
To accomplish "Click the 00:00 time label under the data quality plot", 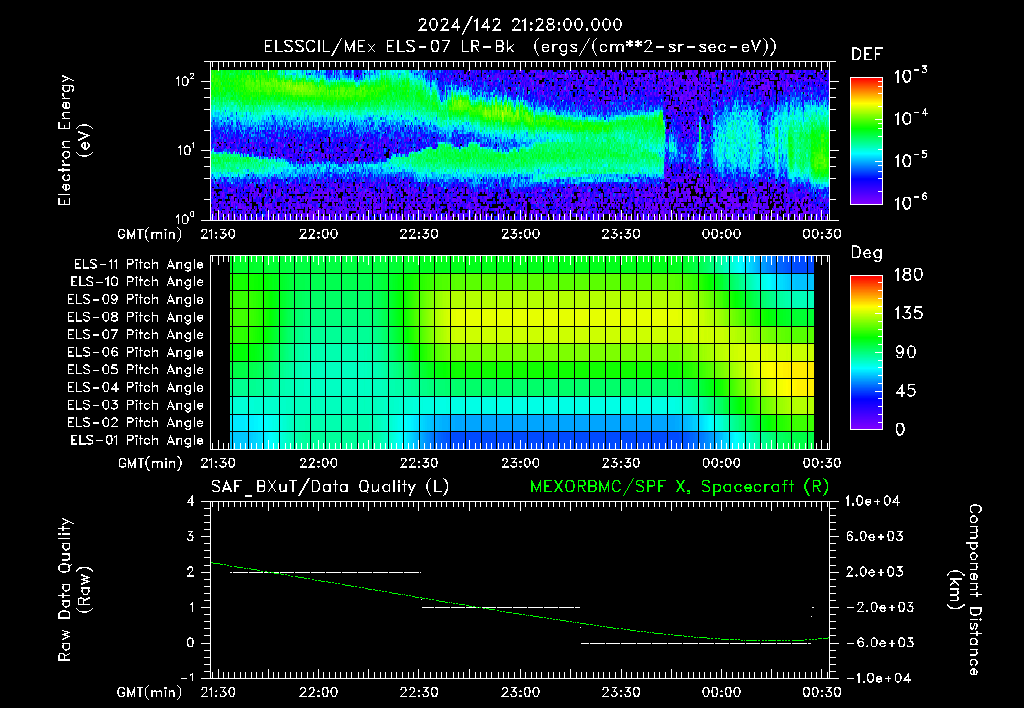I will 722,692.
